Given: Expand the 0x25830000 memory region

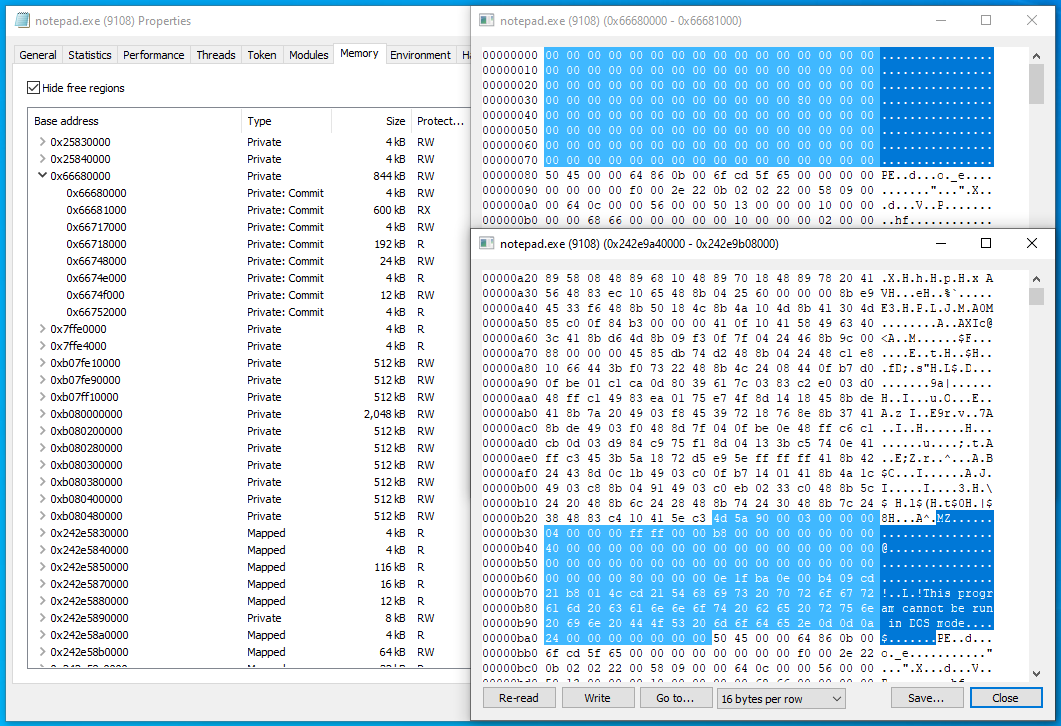Looking at the screenshot, I should click(42, 142).
